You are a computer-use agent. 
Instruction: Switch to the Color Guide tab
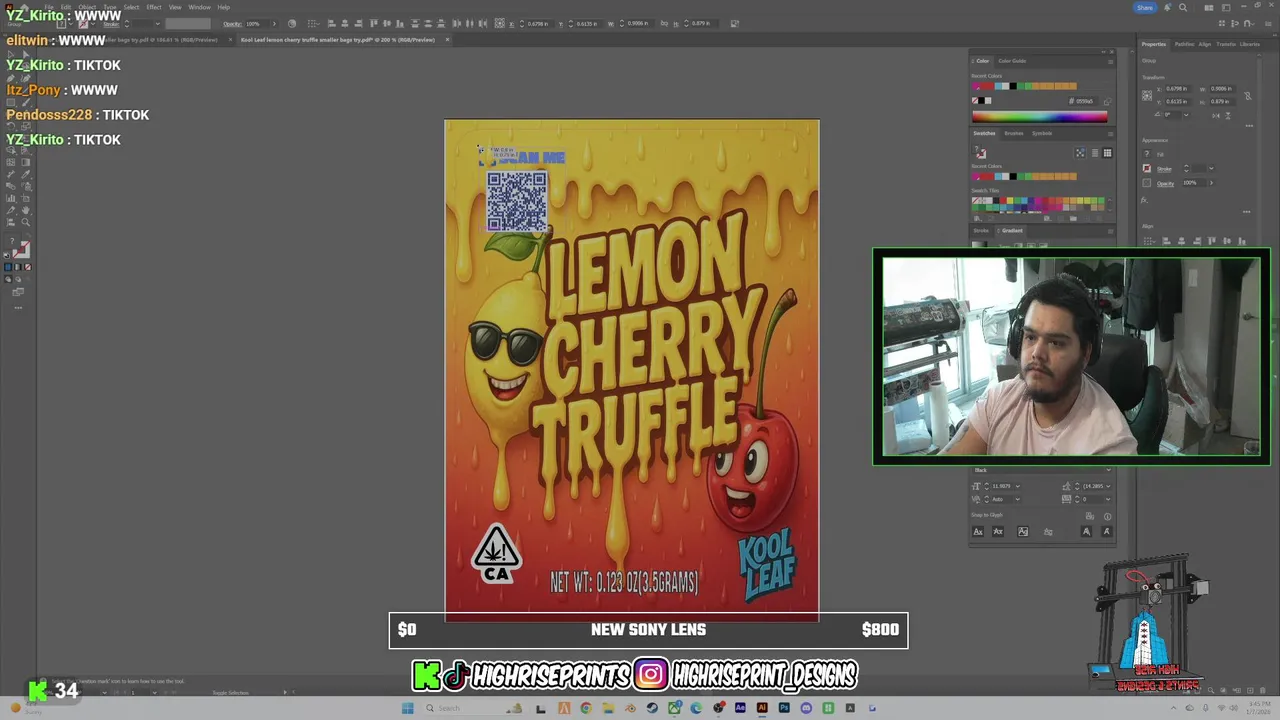pos(1012,61)
